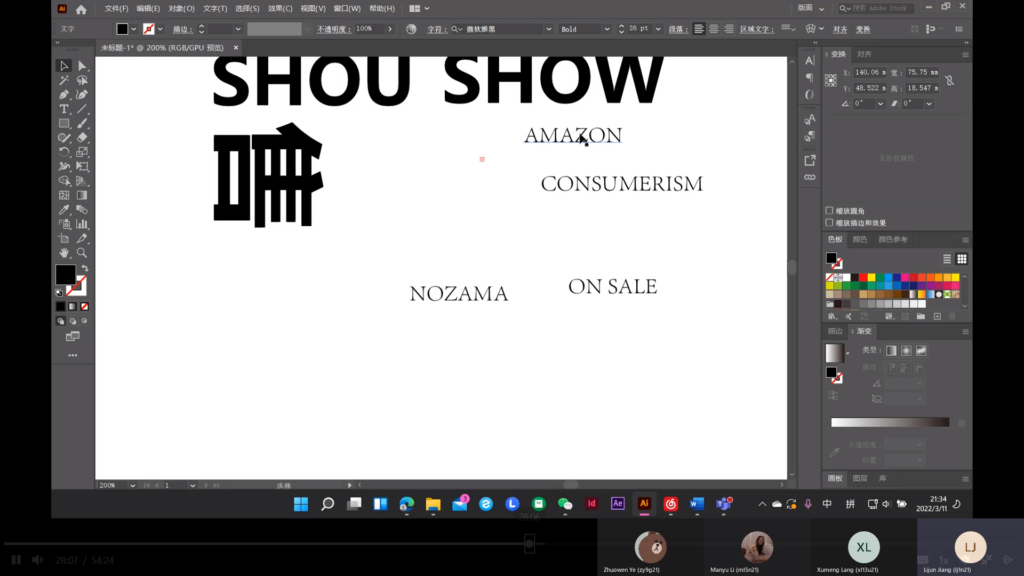
Task: Set gradient type to freeform
Action: point(921,351)
